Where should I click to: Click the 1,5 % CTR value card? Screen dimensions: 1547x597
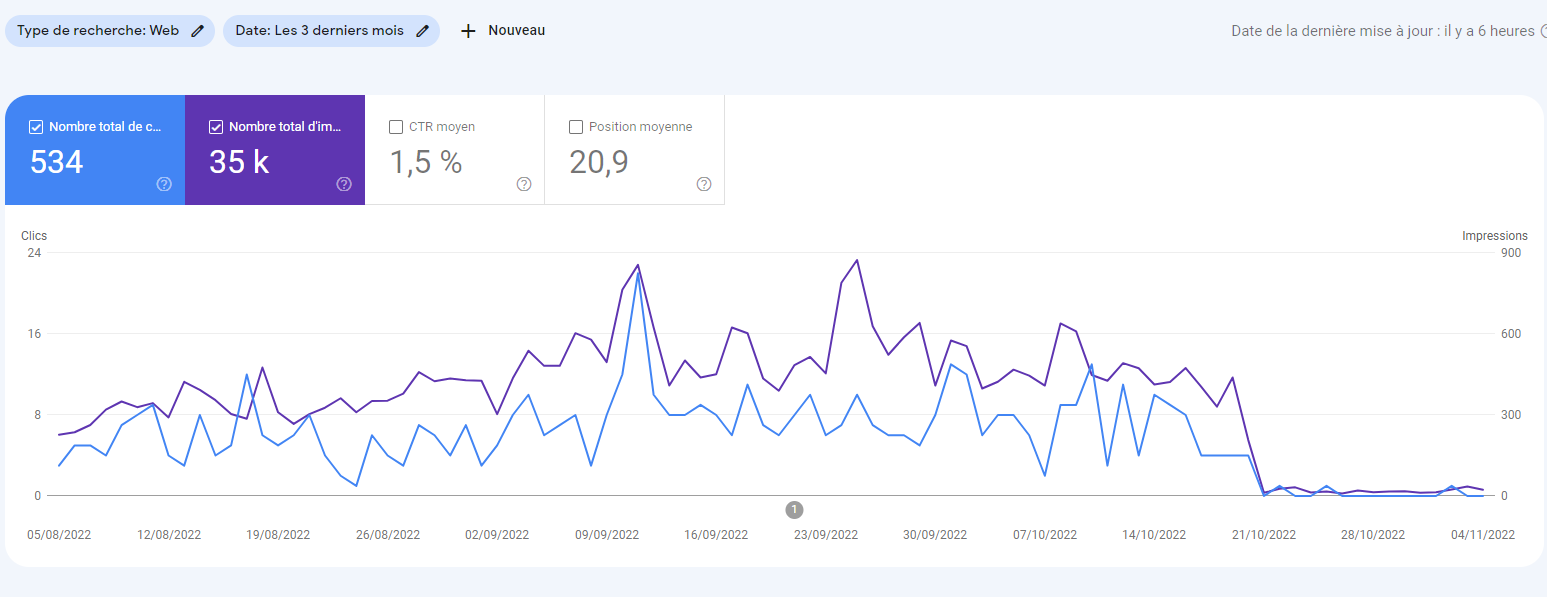pyautogui.click(x=455, y=150)
